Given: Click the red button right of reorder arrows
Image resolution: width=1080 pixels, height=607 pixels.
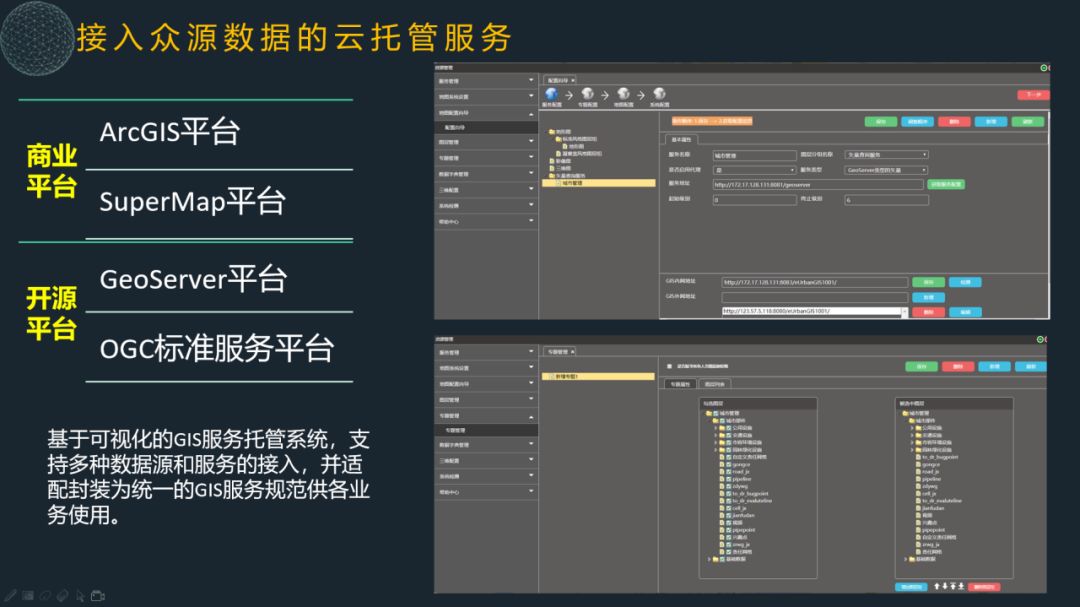Looking at the screenshot, I should pyautogui.click(x=984, y=587).
